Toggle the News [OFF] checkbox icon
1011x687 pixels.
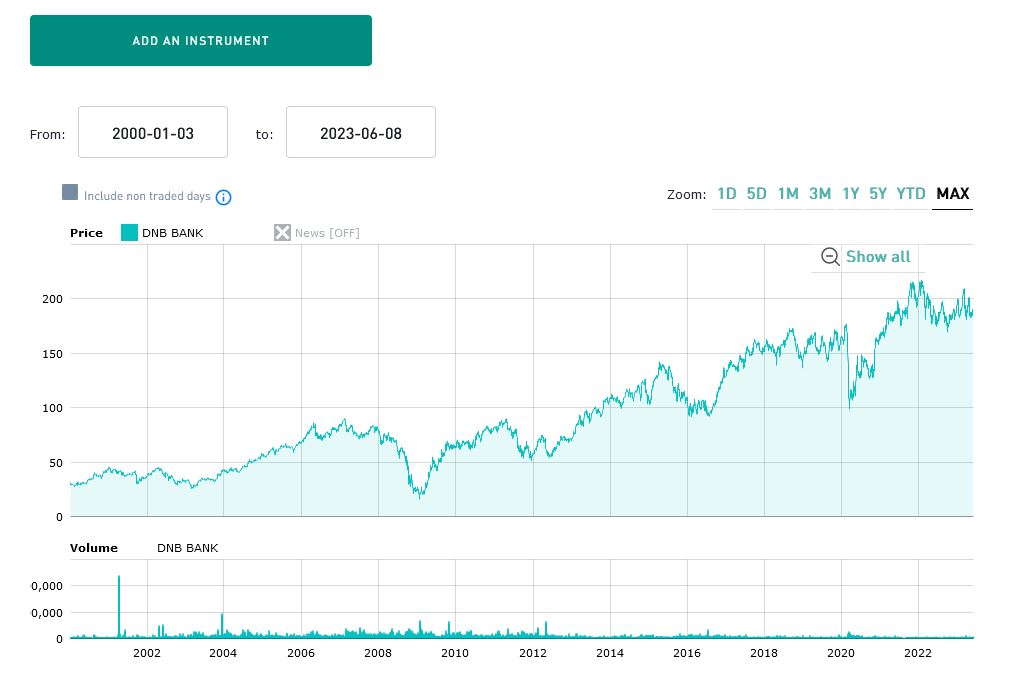(x=283, y=233)
